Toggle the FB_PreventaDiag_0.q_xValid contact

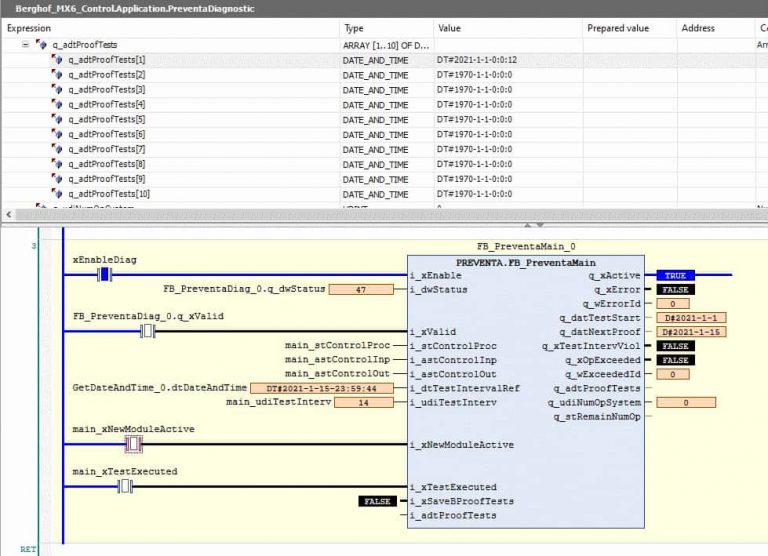147,331
